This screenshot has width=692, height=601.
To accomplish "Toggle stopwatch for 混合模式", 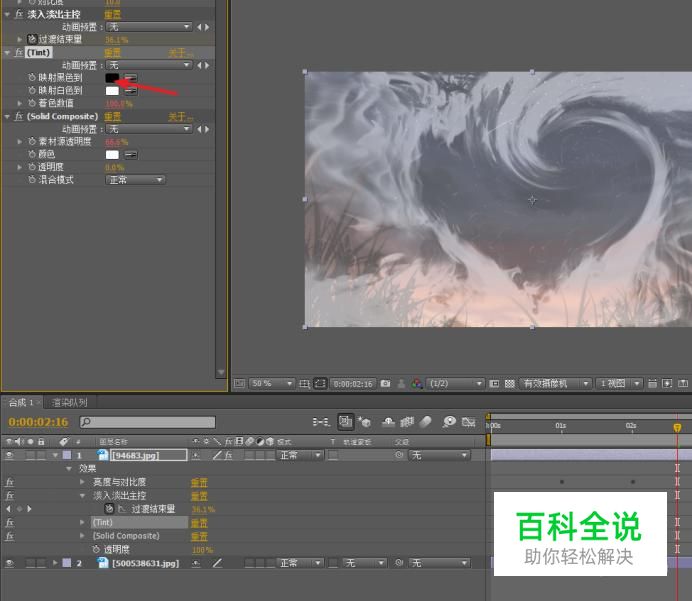I will pos(32,180).
